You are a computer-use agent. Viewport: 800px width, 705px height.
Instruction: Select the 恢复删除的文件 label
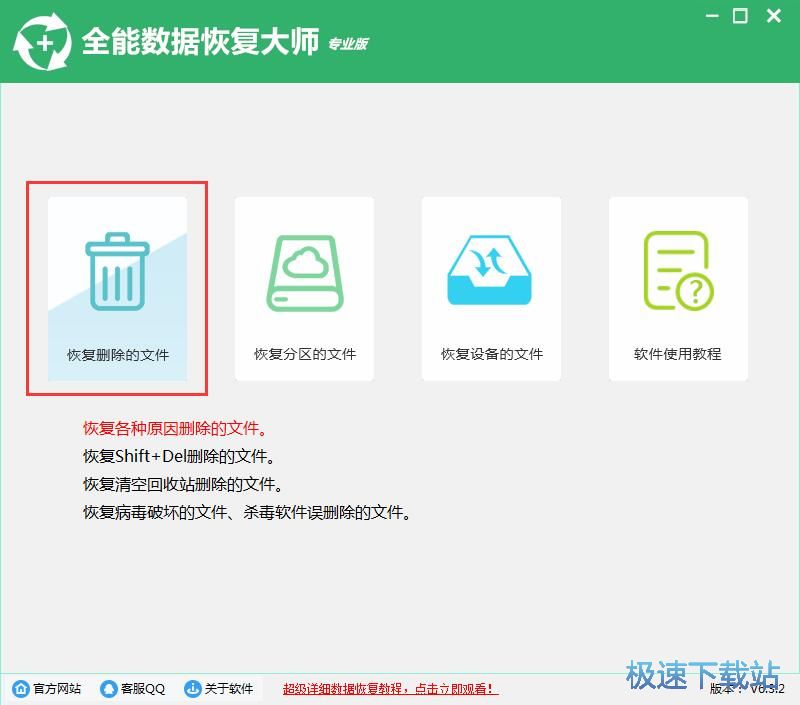click(117, 354)
